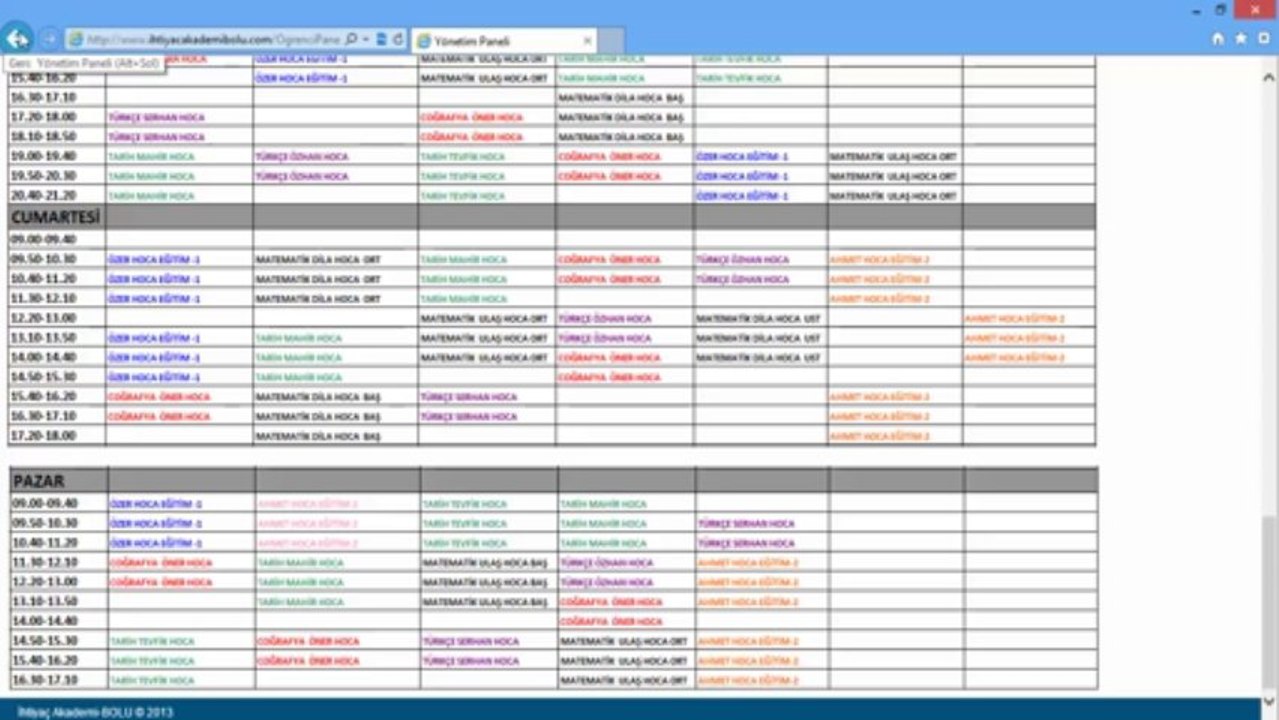Click the 19.50-20.30 time cell

pyautogui.click(x=57, y=176)
